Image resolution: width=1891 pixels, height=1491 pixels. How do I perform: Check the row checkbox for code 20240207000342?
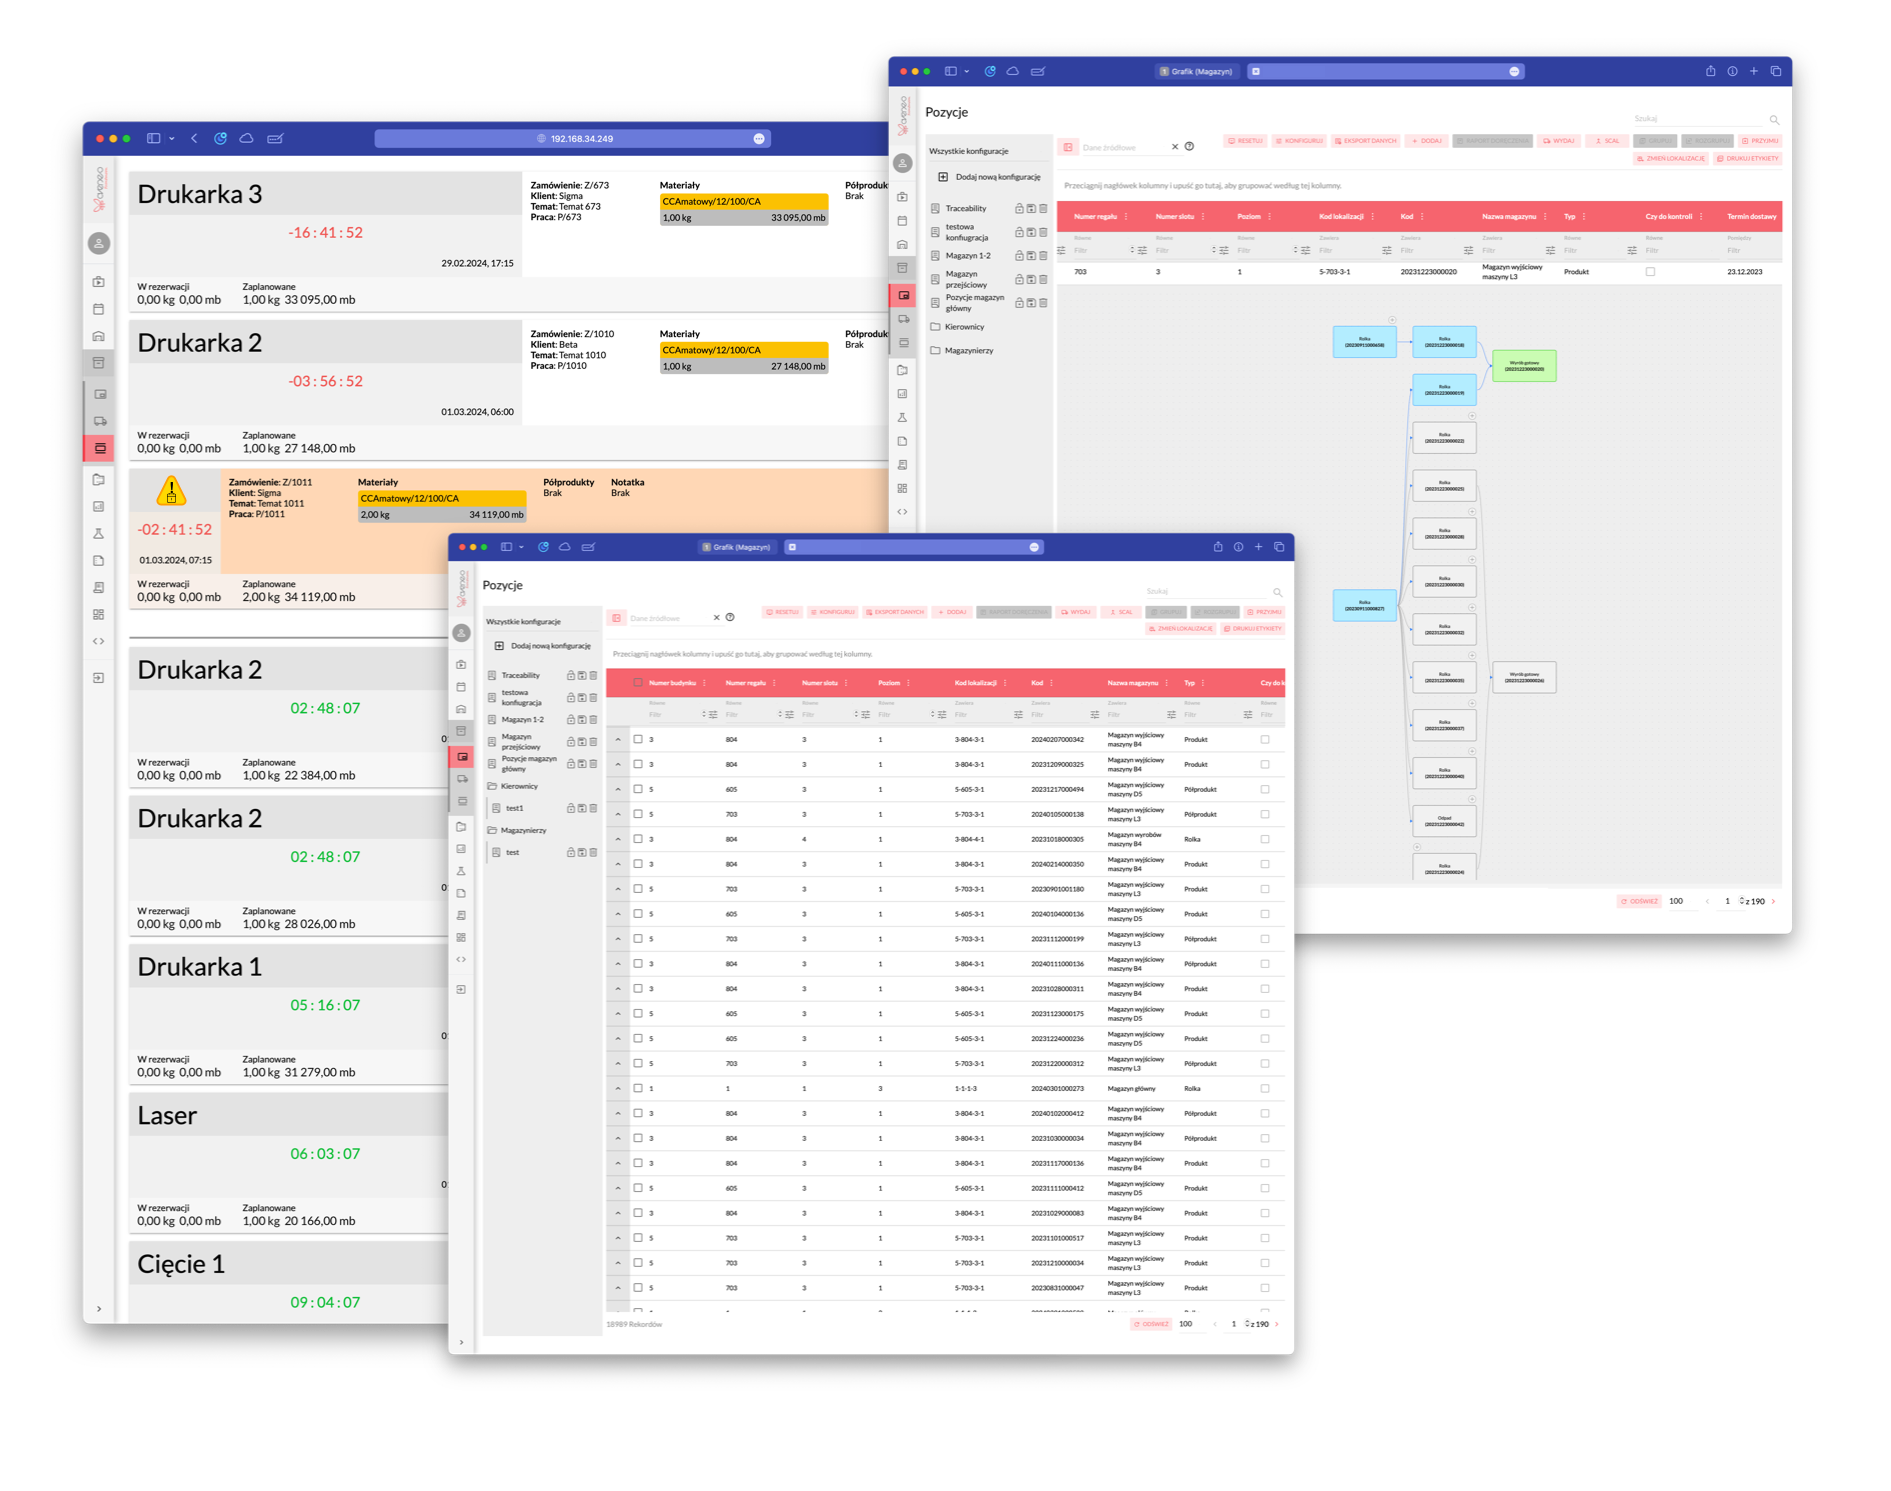tap(638, 739)
